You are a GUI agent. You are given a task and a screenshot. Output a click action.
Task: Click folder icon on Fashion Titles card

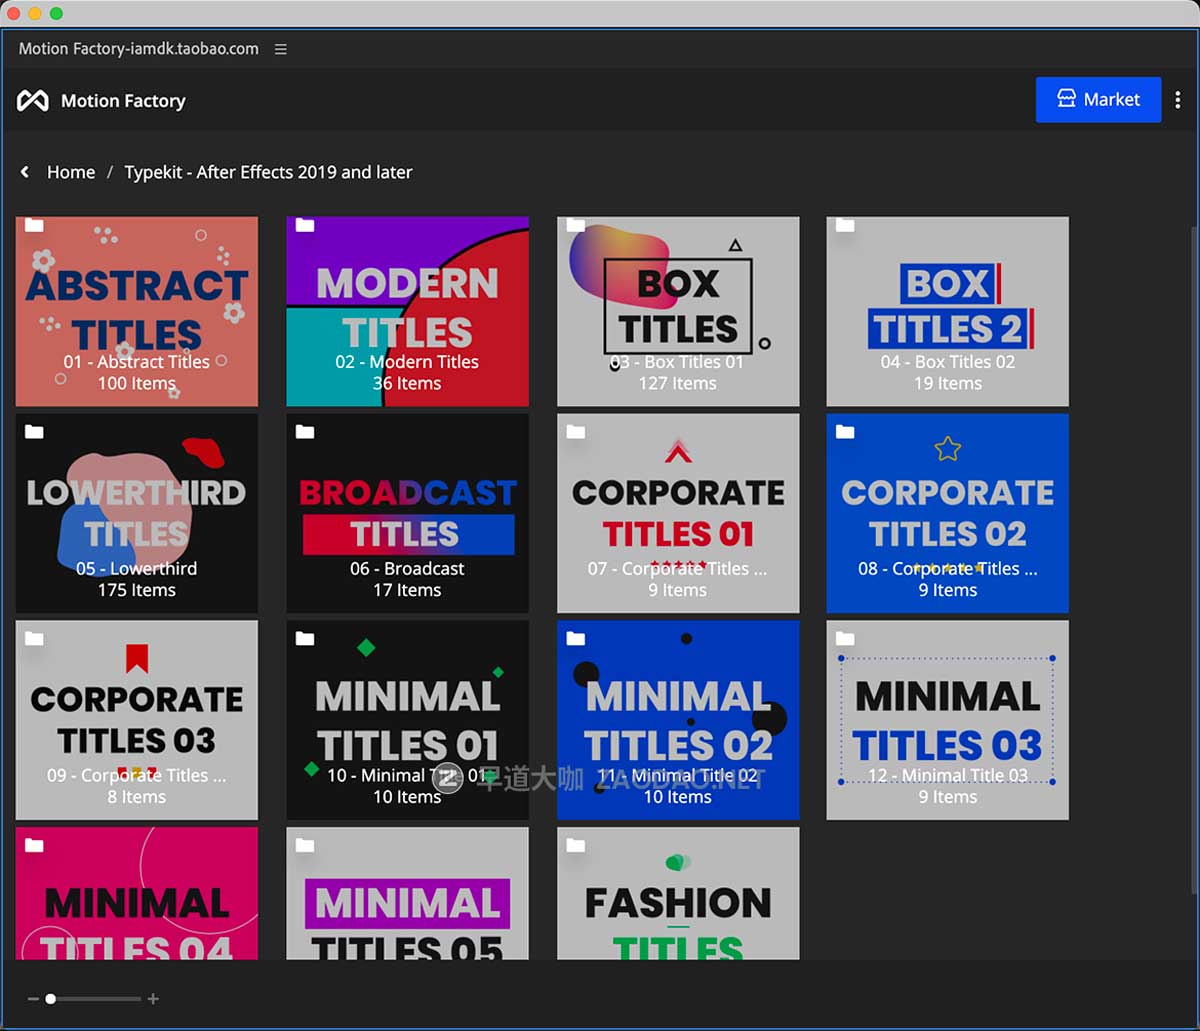pyautogui.click(x=575, y=846)
